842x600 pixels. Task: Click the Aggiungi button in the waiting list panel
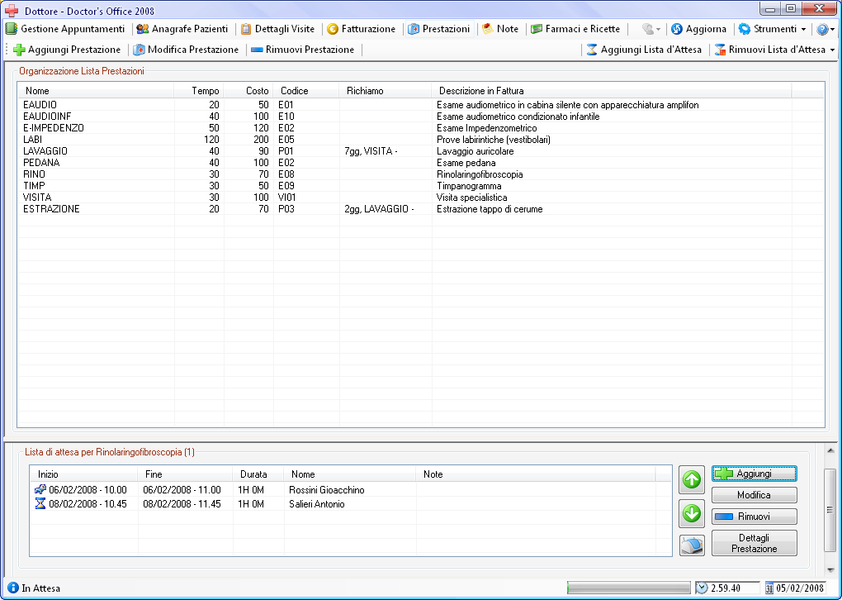[x=754, y=474]
